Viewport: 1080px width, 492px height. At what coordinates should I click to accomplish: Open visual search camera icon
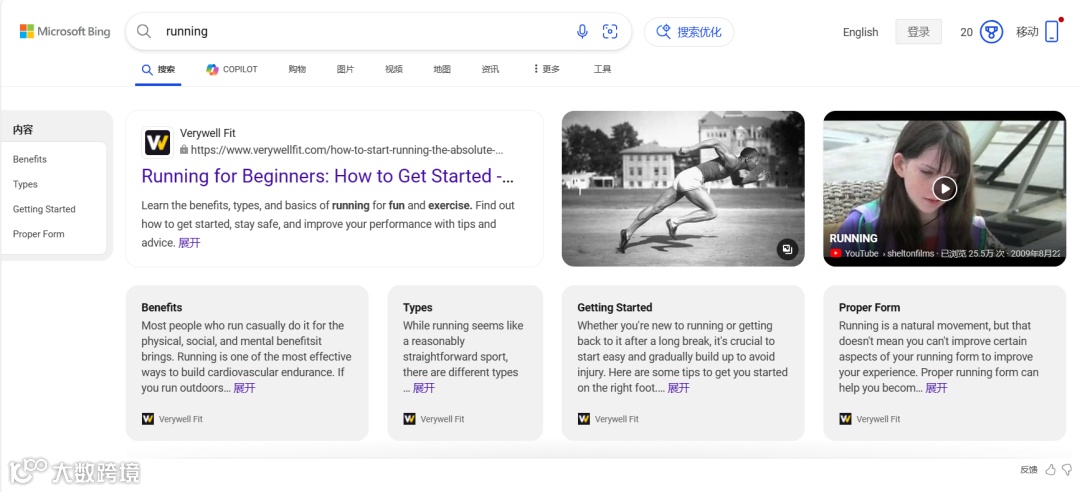610,32
